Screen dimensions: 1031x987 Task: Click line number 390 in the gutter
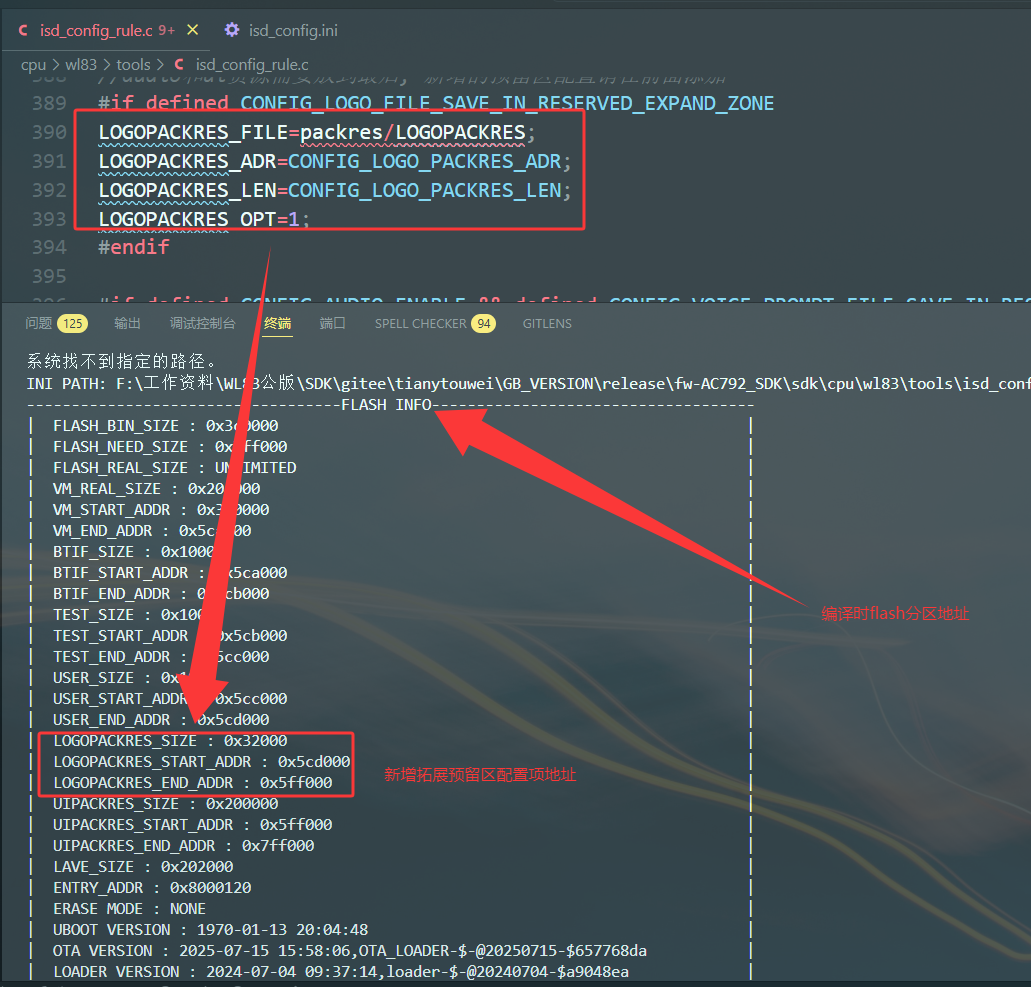click(49, 133)
